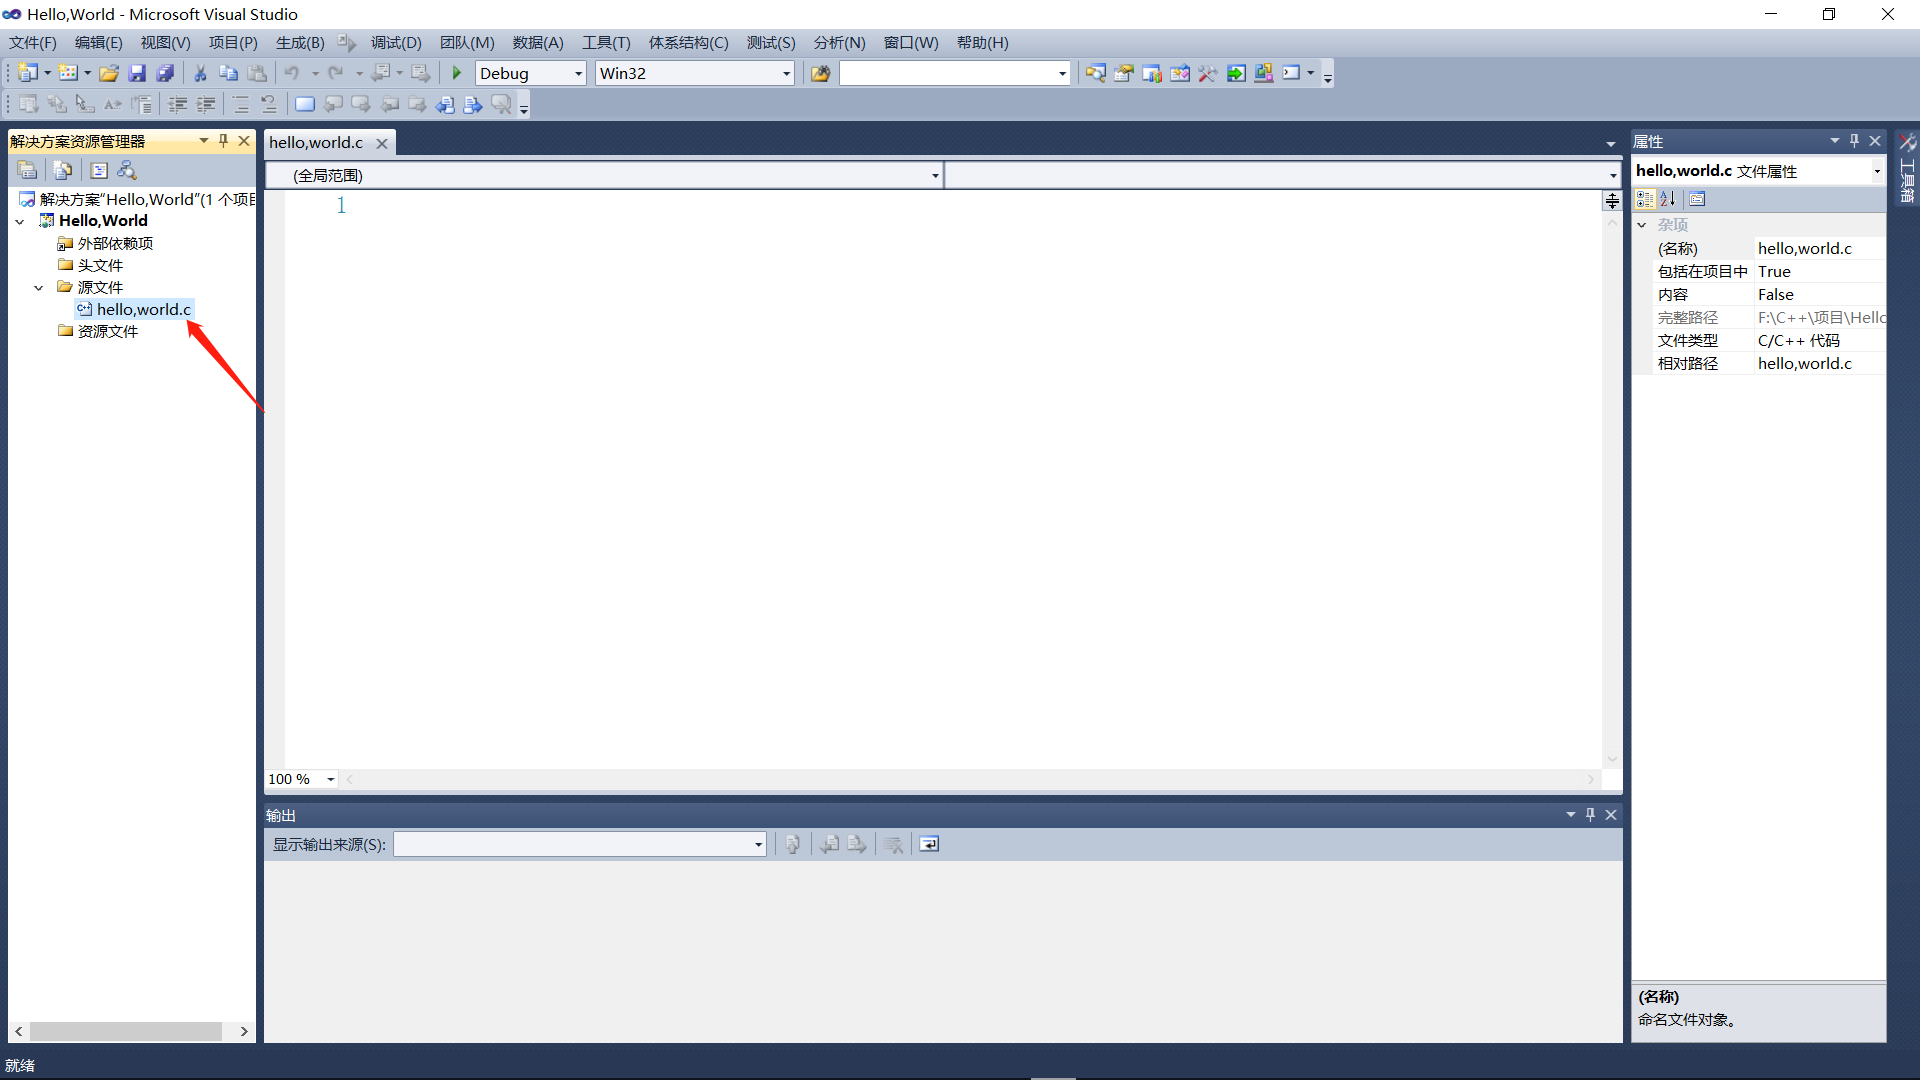Switch Properties panel to Alphabetical sorting
Viewport: 1920px width, 1080px height.
click(1668, 199)
